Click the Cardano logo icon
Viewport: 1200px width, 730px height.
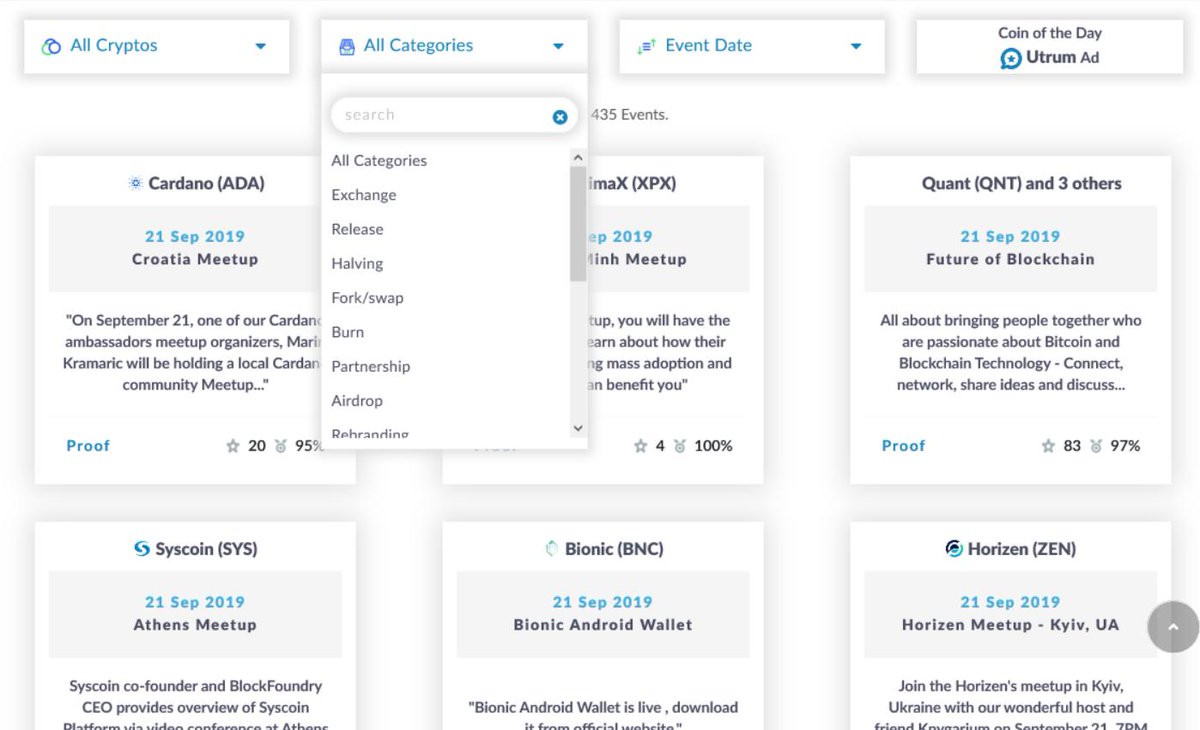click(135, 184)
